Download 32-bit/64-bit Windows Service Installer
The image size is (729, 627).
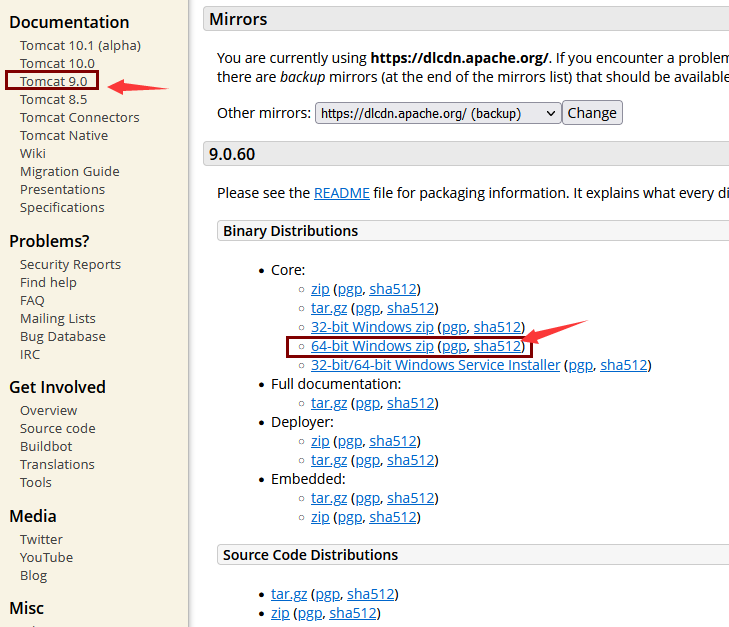436,365
